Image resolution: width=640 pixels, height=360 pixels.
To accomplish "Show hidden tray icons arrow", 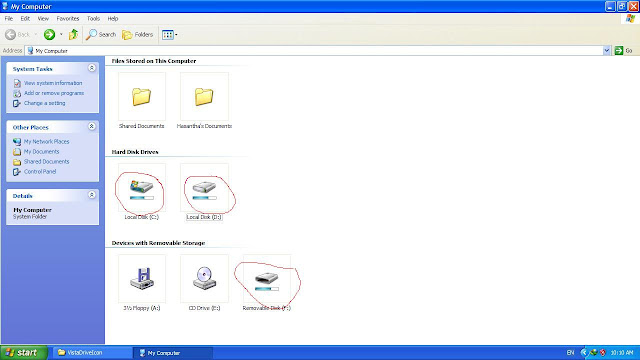I will click(x=584, y=353).
